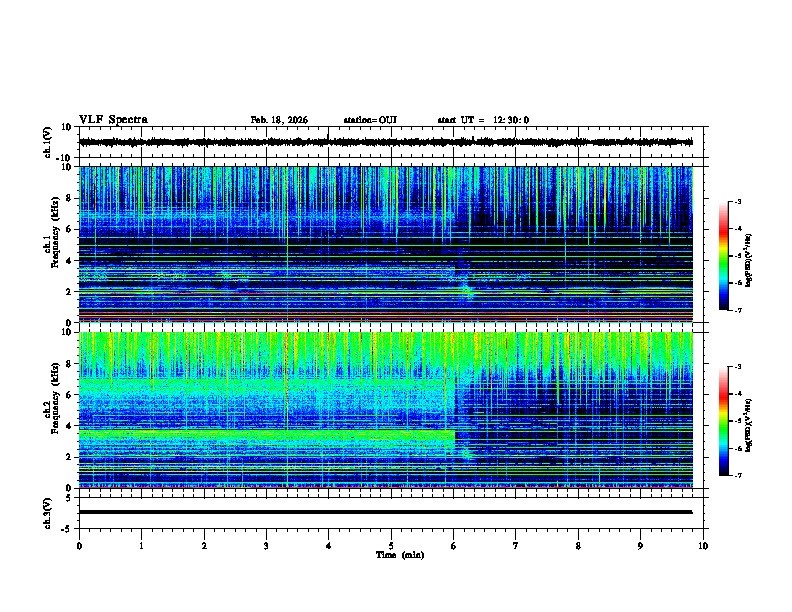Click time axis tick label "4"
The width and height of the screenshot is (792, 612).
(x=328, y=546)
